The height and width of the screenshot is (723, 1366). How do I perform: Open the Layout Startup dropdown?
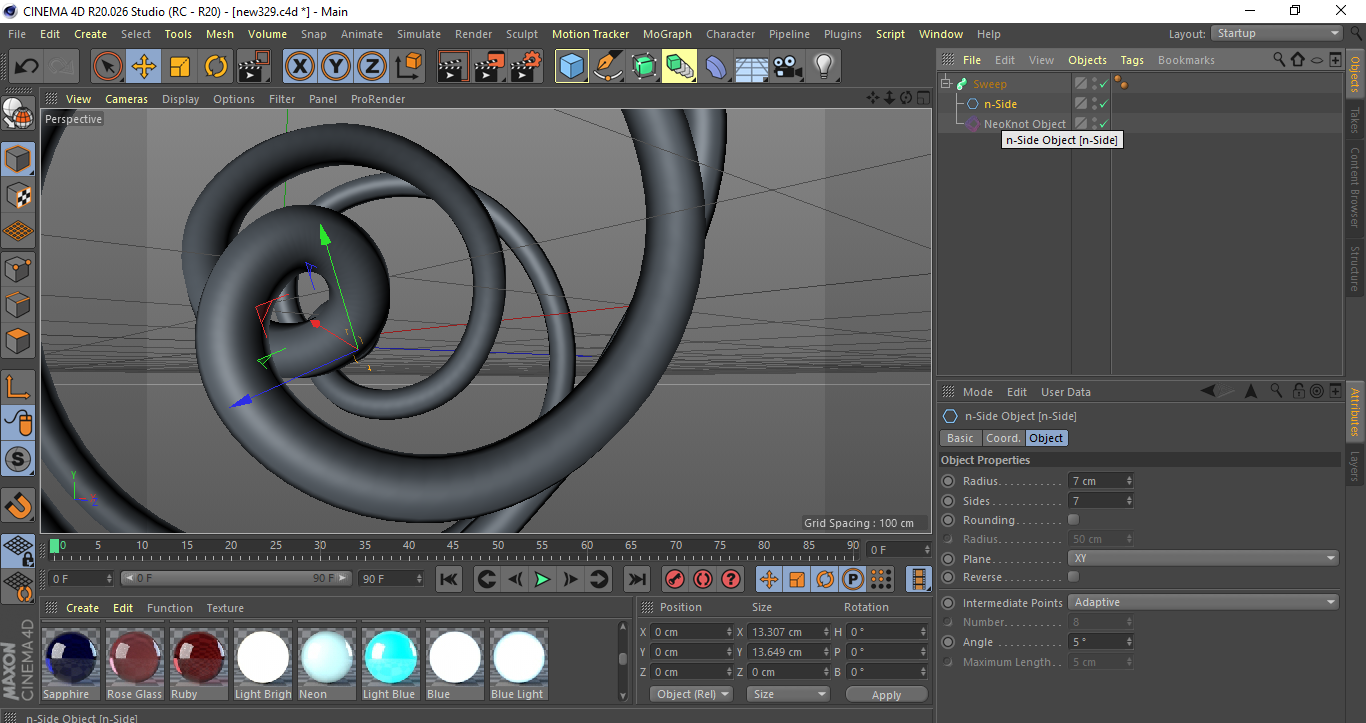tap(1277, 33)
